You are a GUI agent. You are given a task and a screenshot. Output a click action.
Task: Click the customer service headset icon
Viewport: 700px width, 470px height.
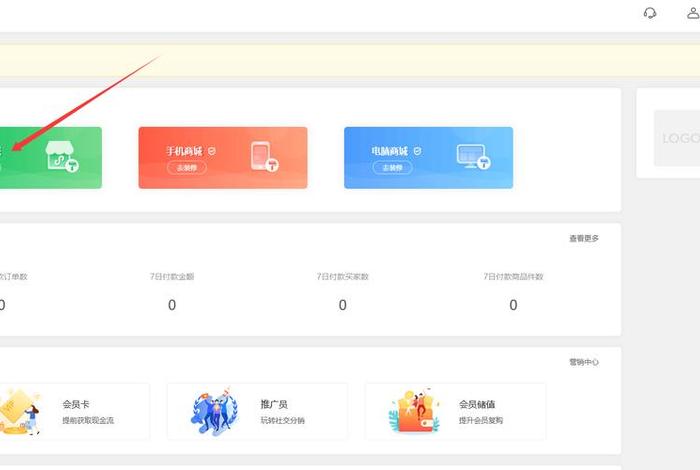click(x=650, y=13)
